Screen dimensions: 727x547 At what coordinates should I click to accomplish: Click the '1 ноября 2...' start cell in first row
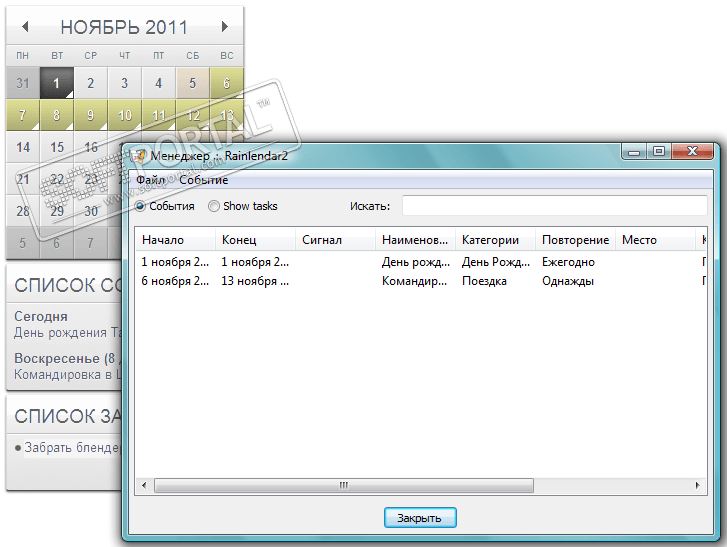tap(175, 262)
